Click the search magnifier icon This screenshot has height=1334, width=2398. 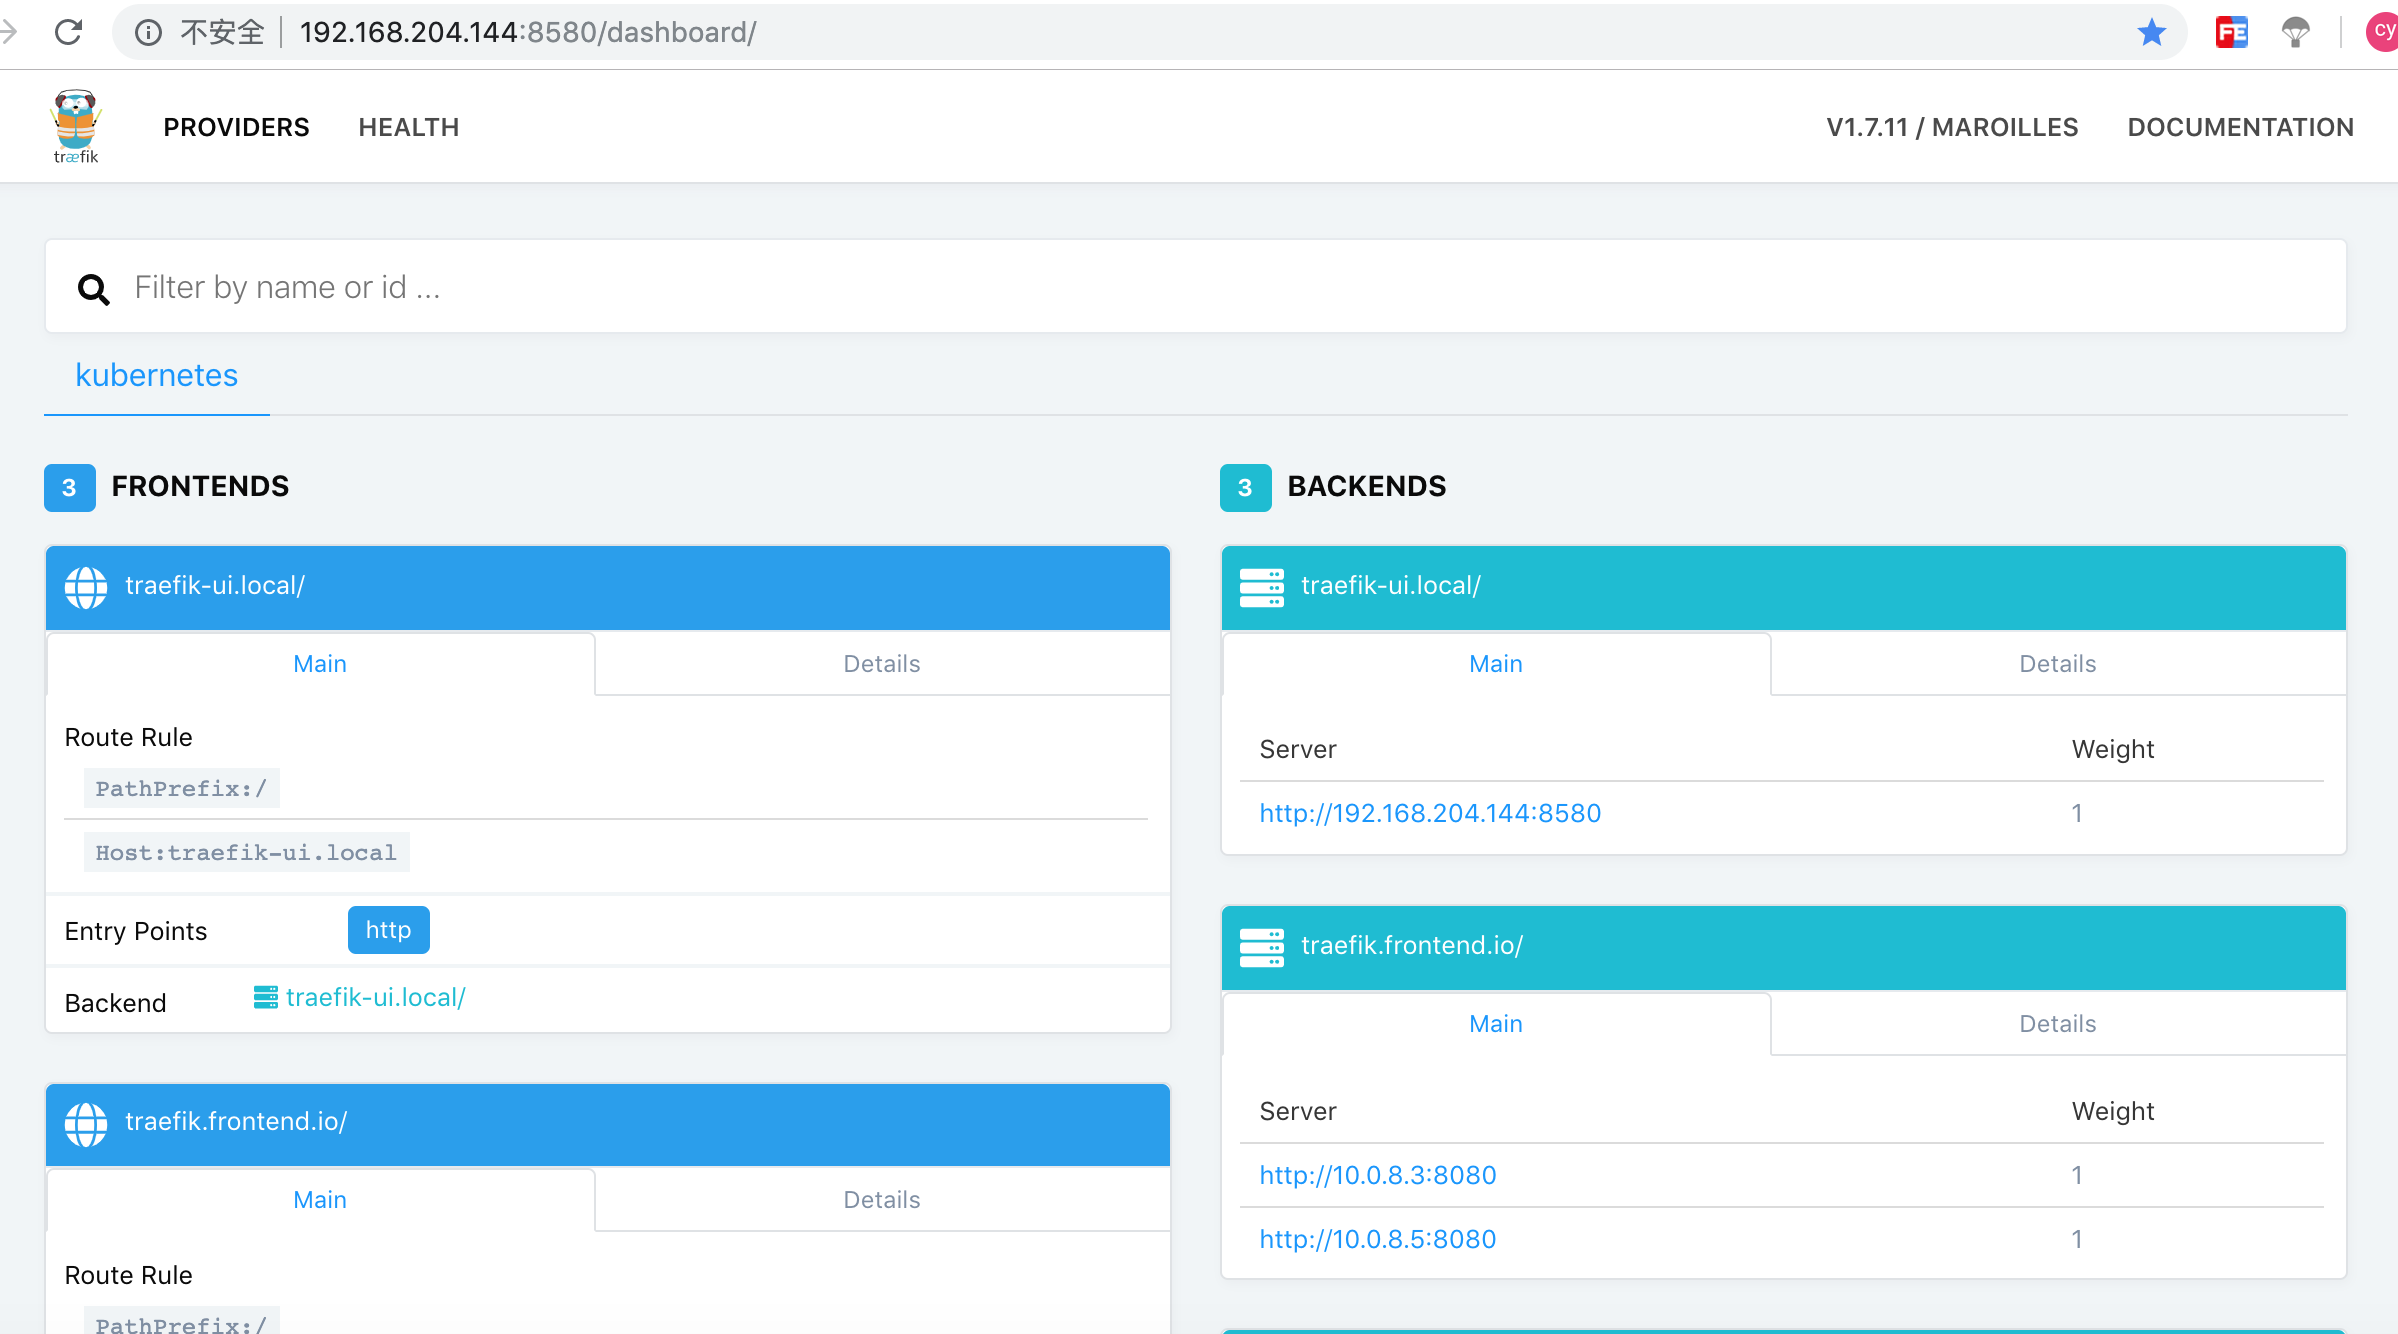tap(93, 289)
